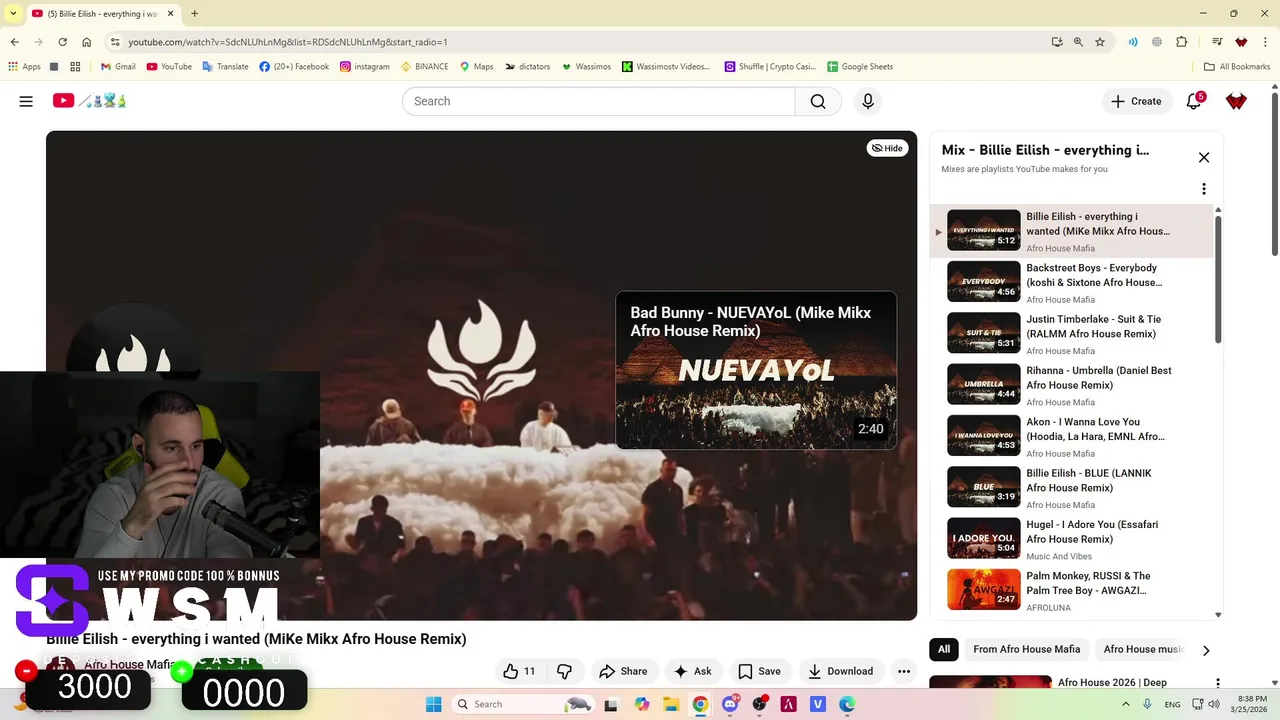Open more actions ellipsis below video

tap(904, 671)
